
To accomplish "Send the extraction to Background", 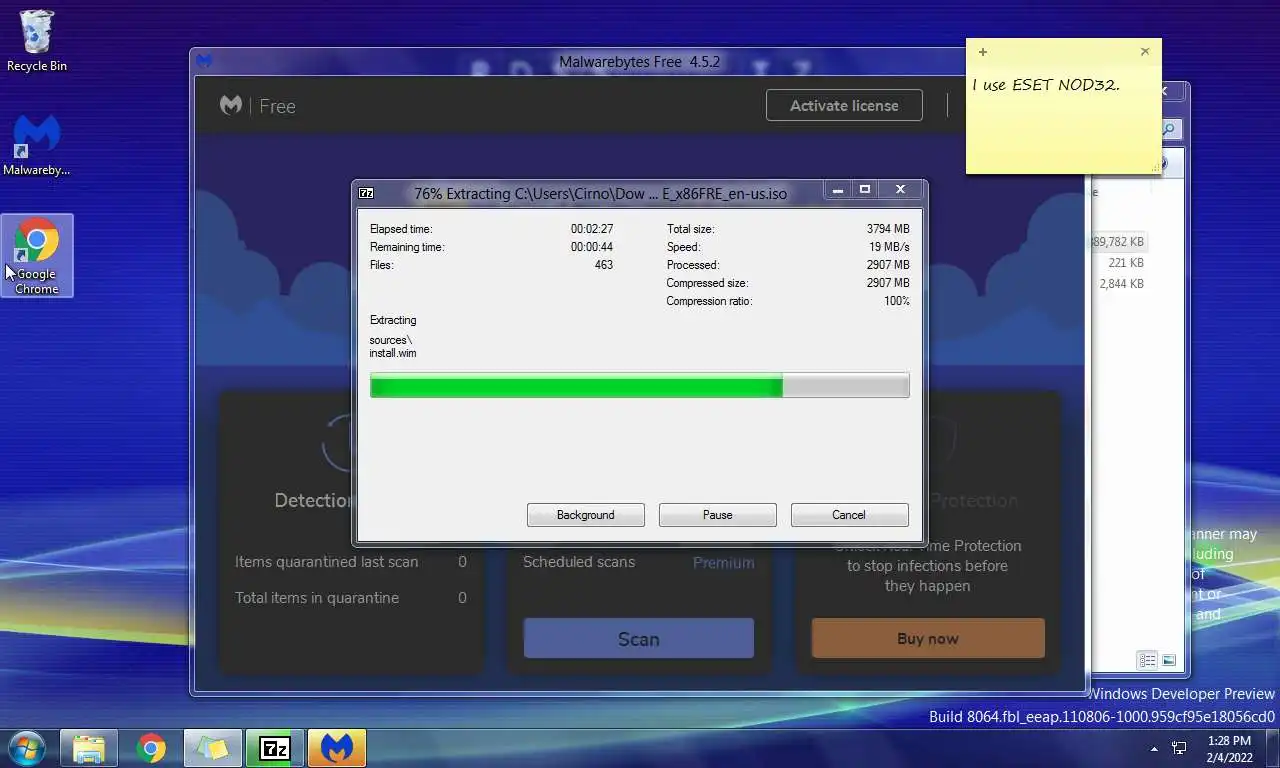I will [586, 515].
